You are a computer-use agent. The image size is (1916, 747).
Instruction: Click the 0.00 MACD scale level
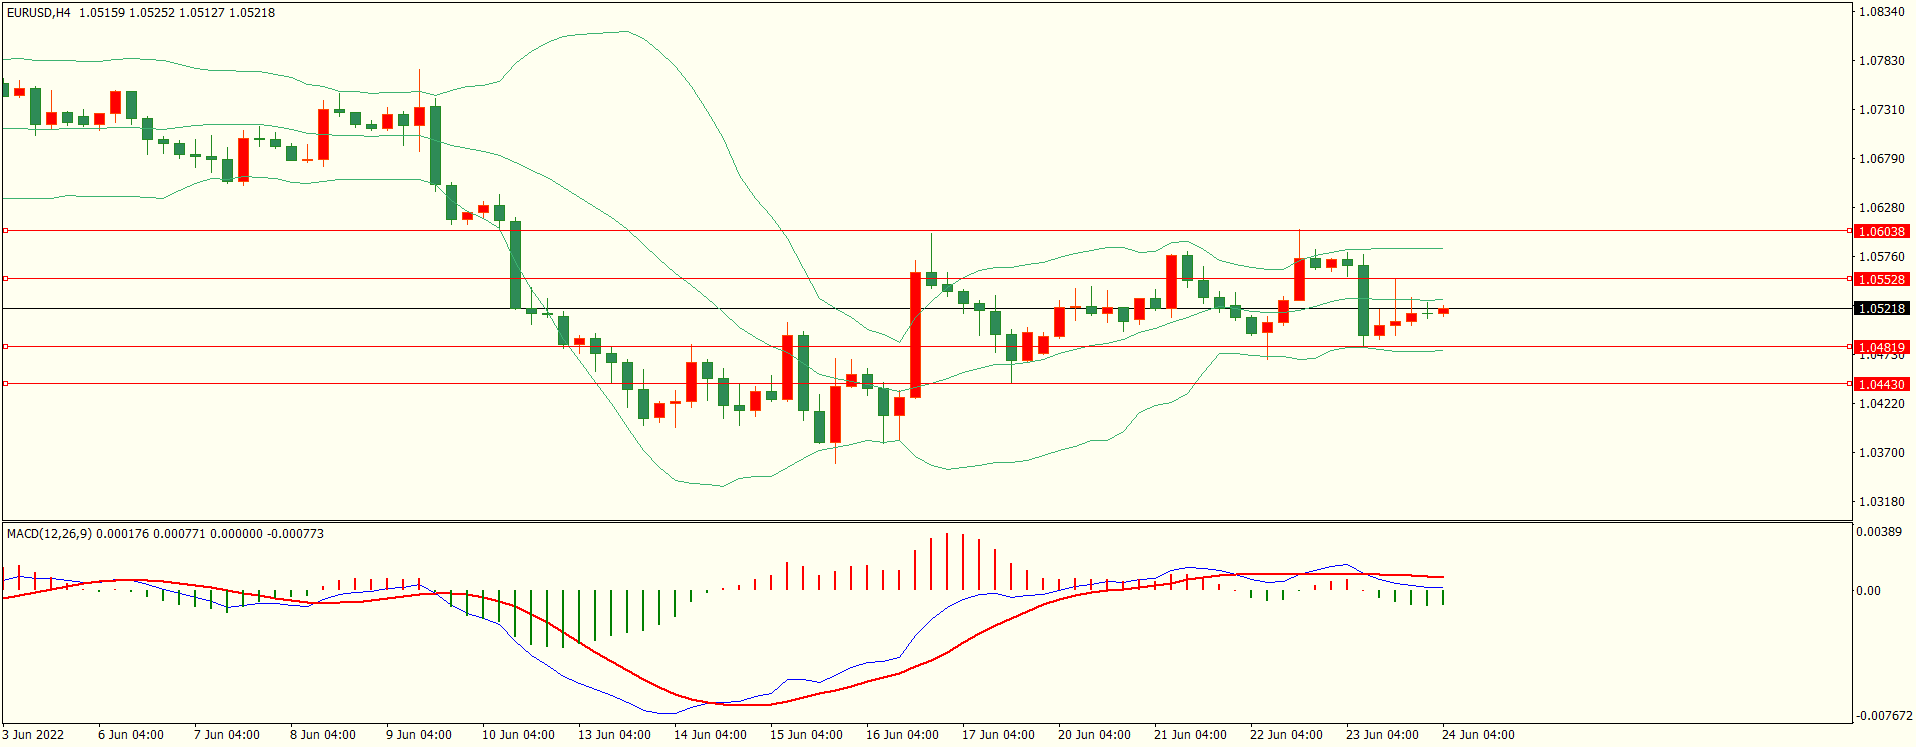click(x=1868, y=591)
